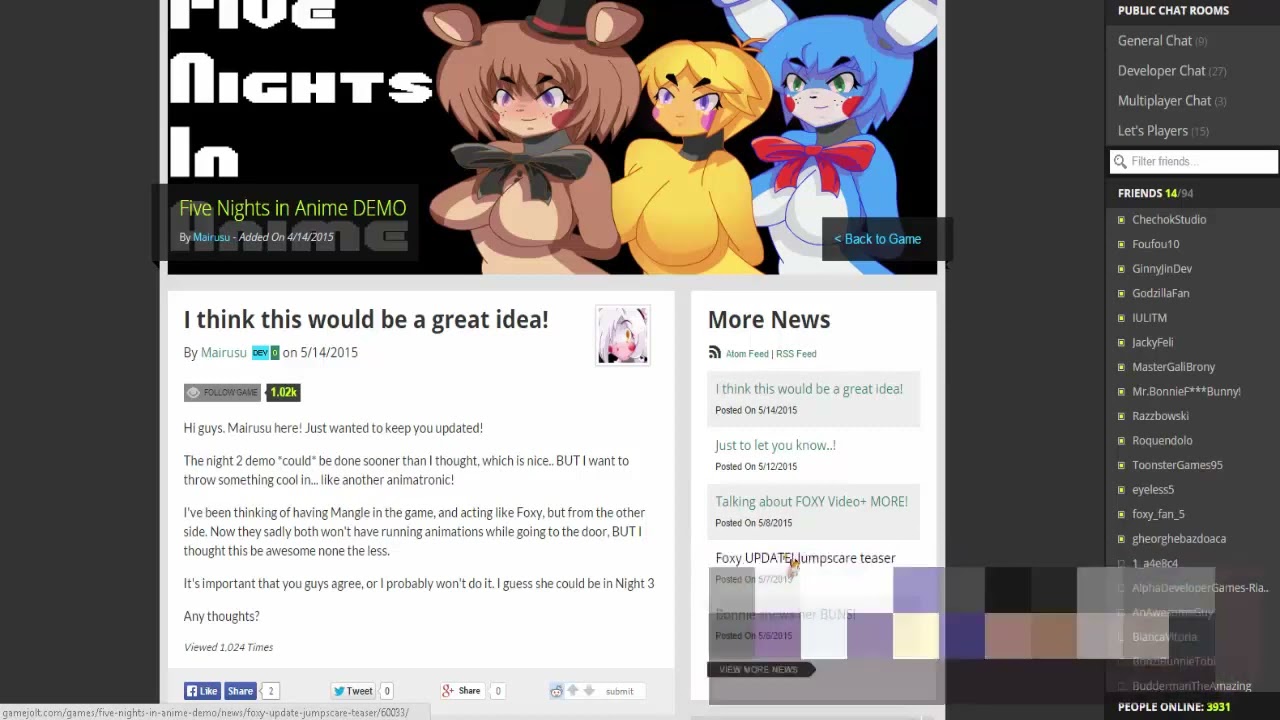Open chat with friend ToonsterGames95
The width and height of the screenshot is (1280, 720).
point(1177,465)
